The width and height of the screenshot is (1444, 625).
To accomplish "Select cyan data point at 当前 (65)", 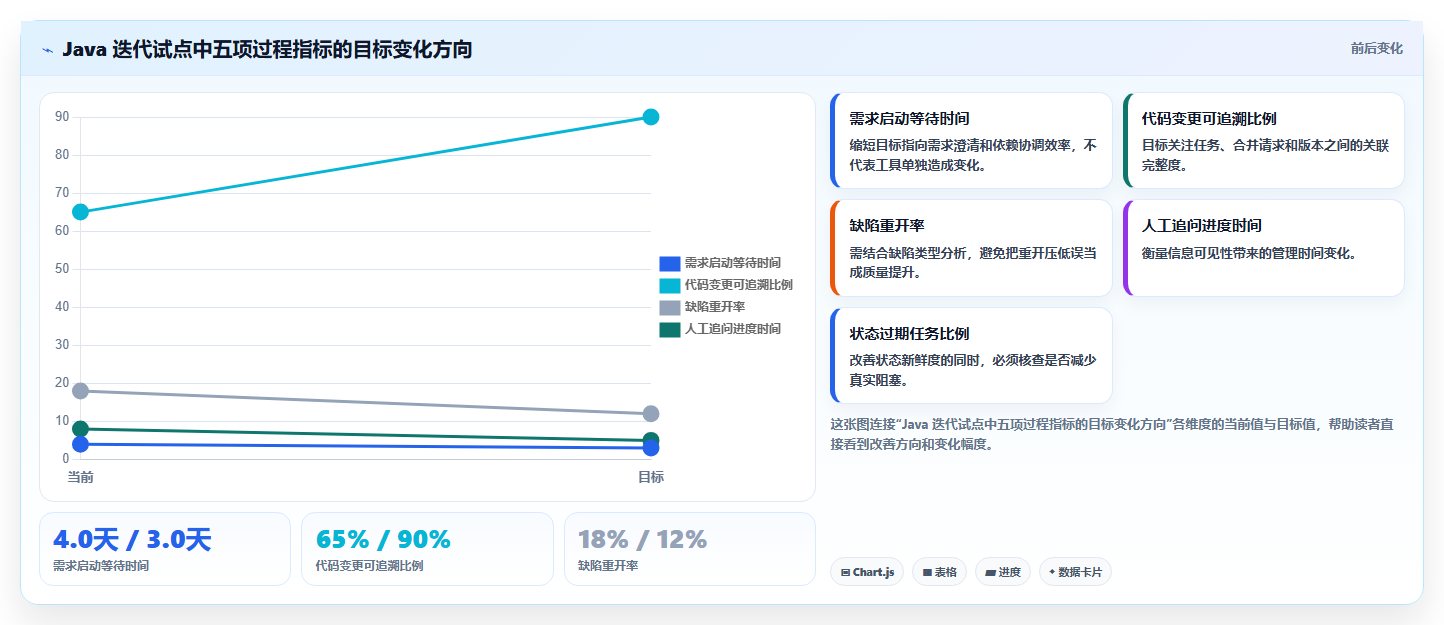I will pos(81,212).
